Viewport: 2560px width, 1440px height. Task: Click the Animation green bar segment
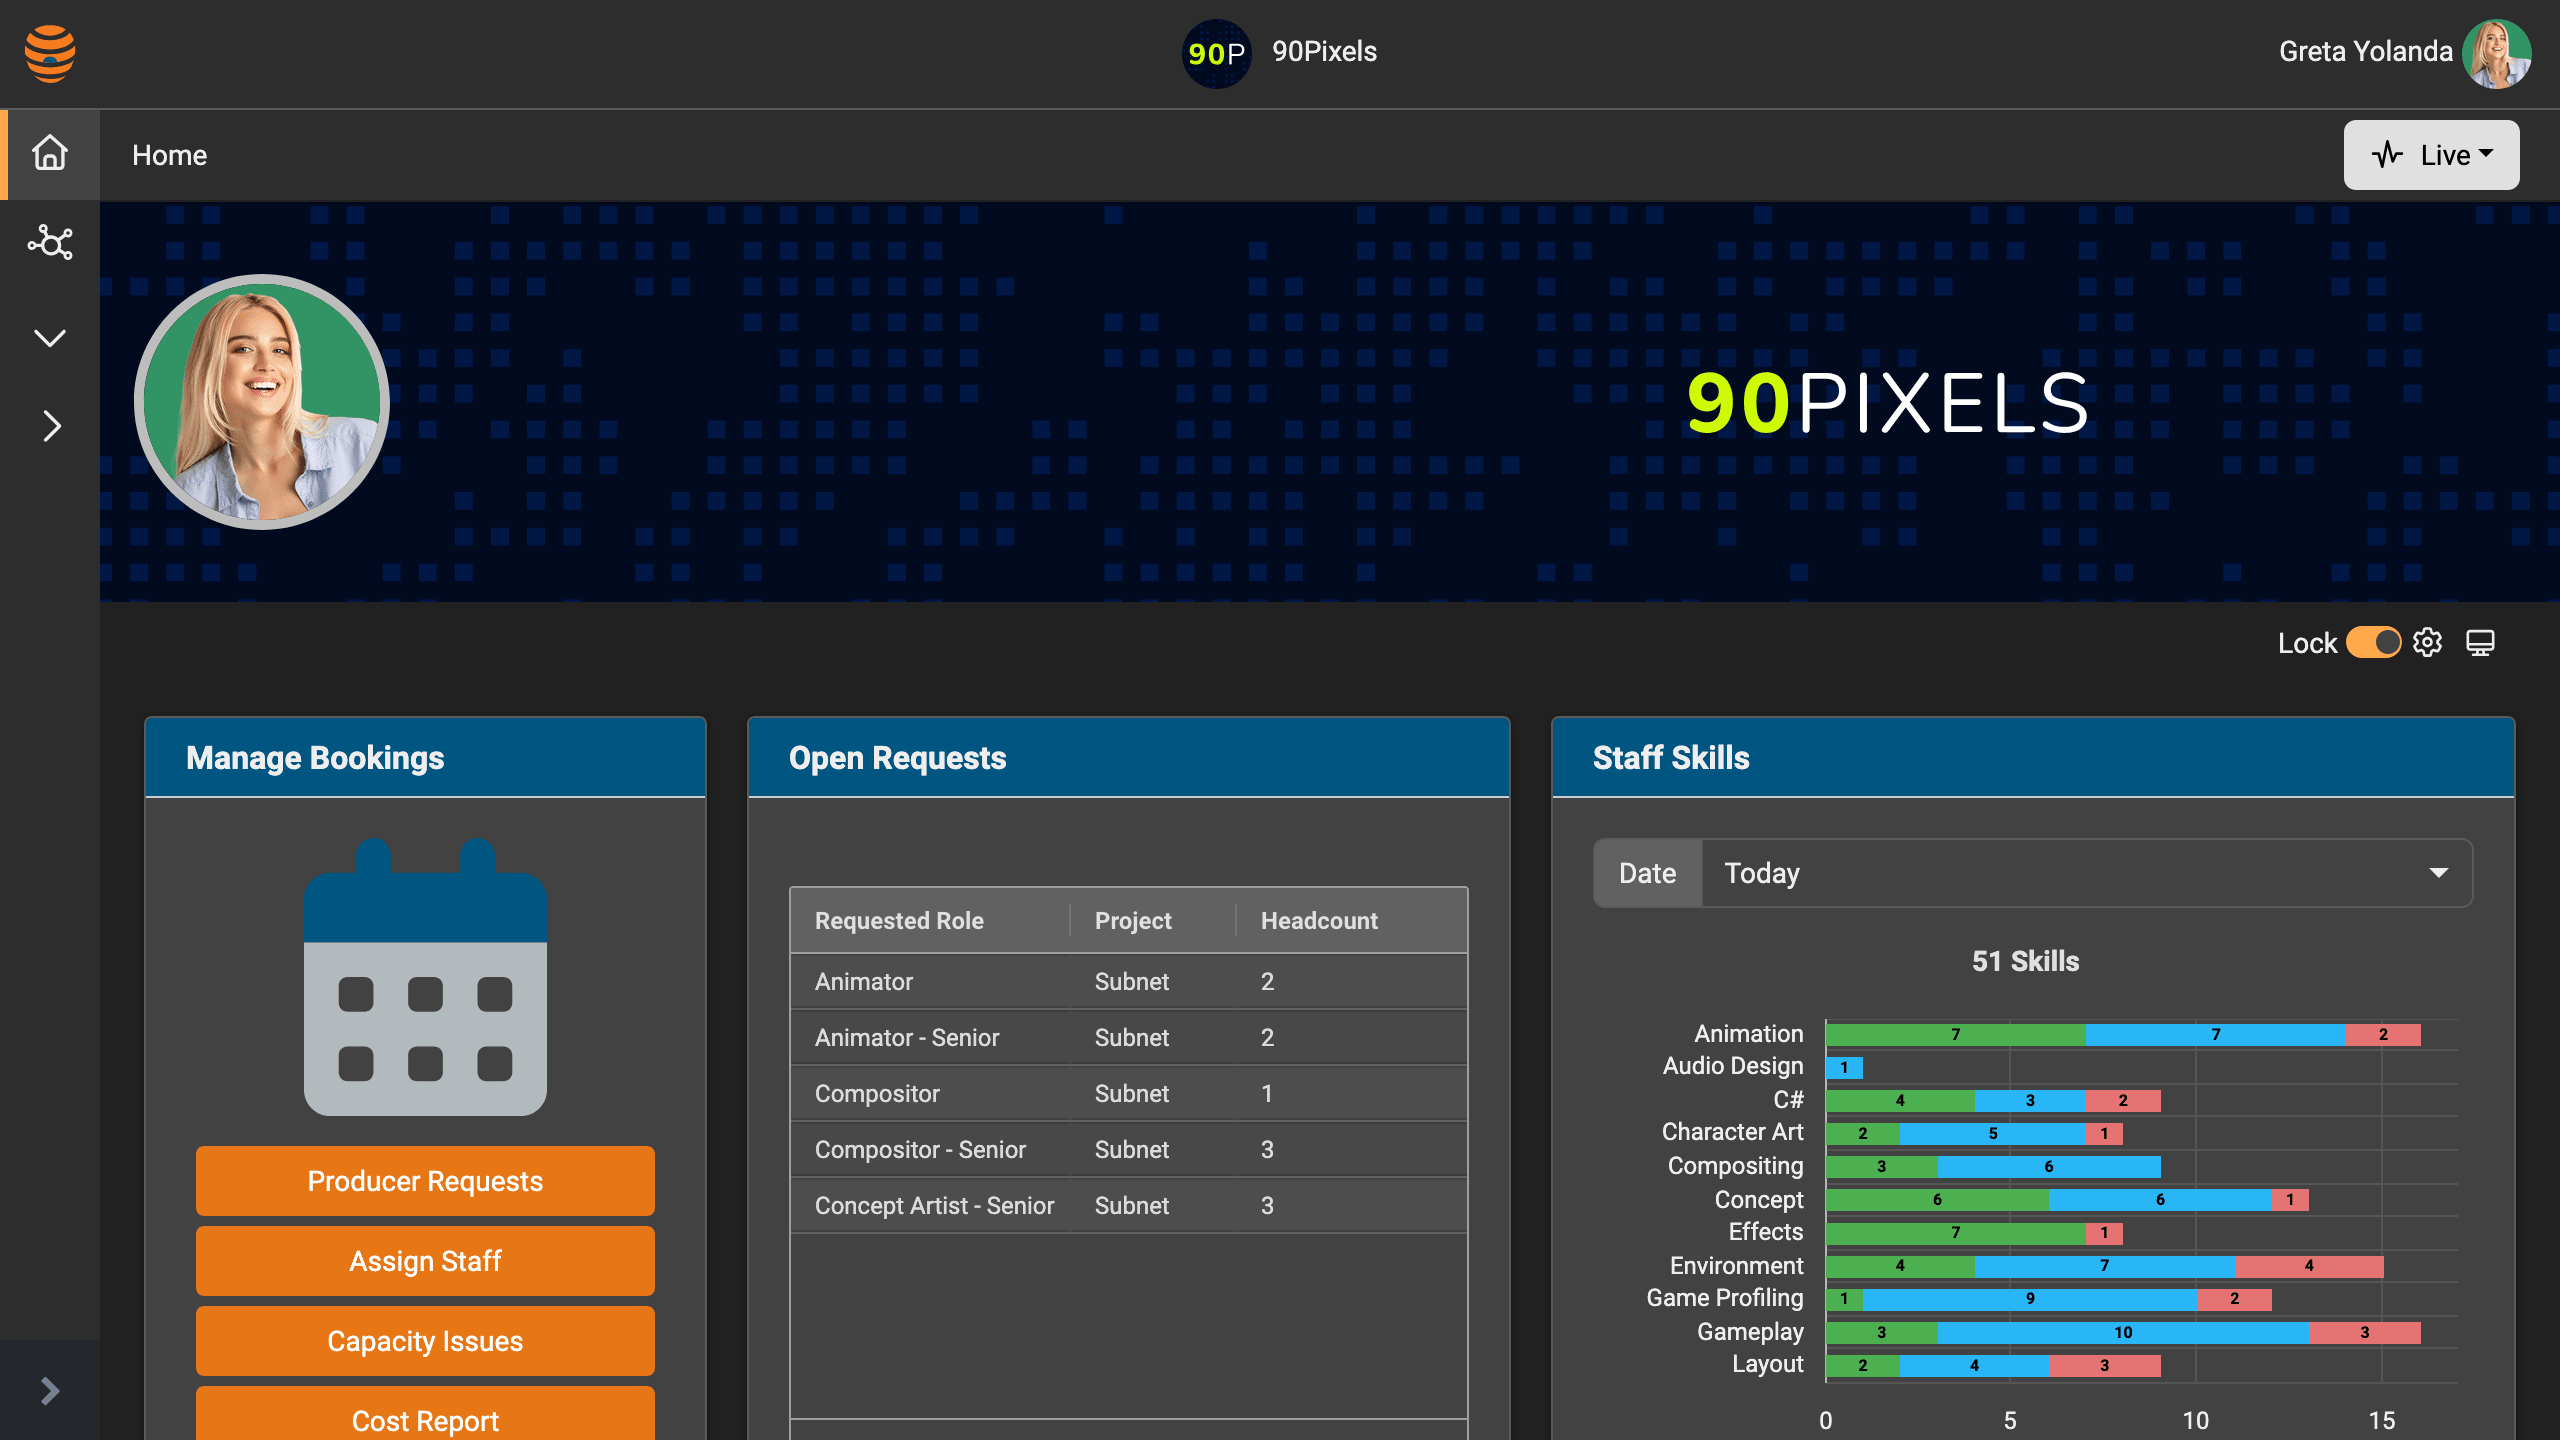pos(1955,1034)
